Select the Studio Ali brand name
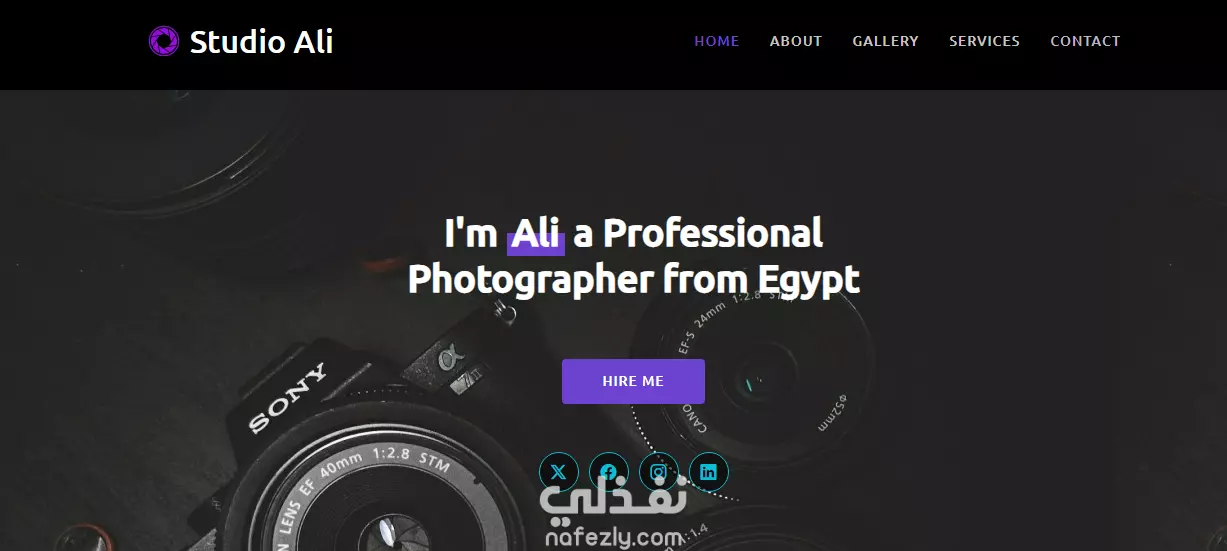The height and width of the screenshot is (551, 1227). pyautogui.click(x=261, y=42)
